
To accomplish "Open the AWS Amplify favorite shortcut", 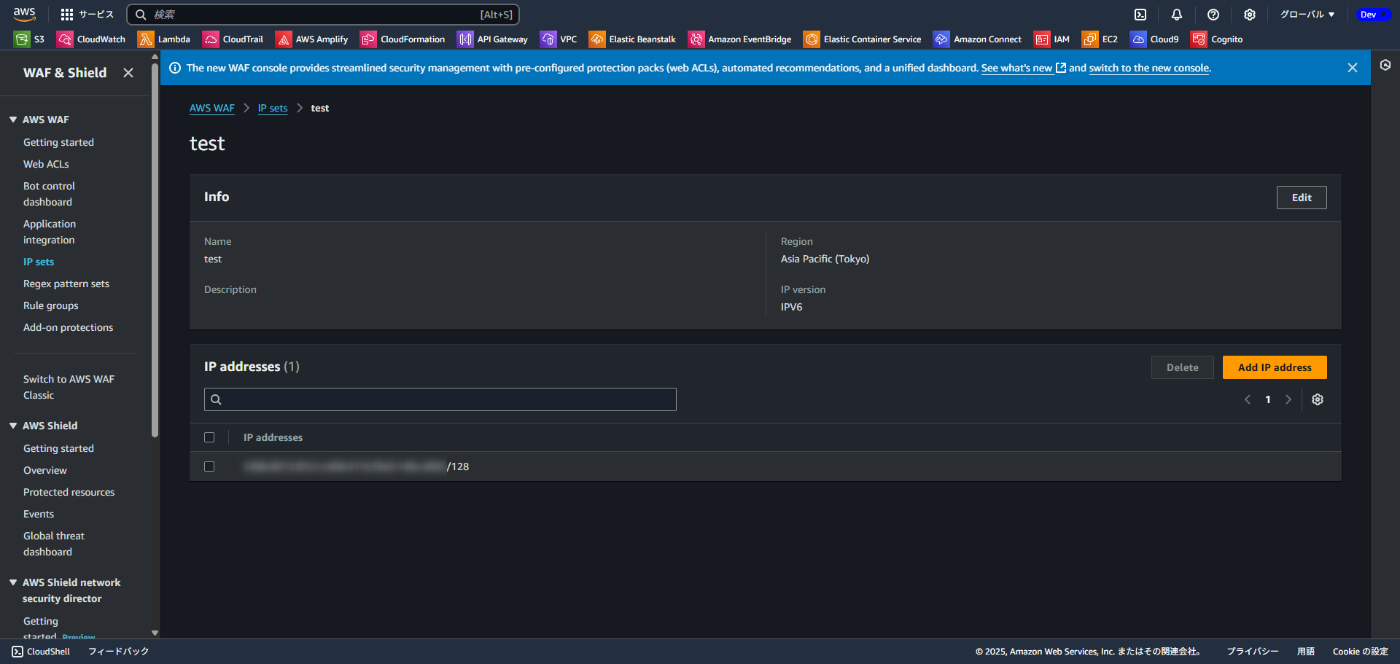I will tap(312, 39).
